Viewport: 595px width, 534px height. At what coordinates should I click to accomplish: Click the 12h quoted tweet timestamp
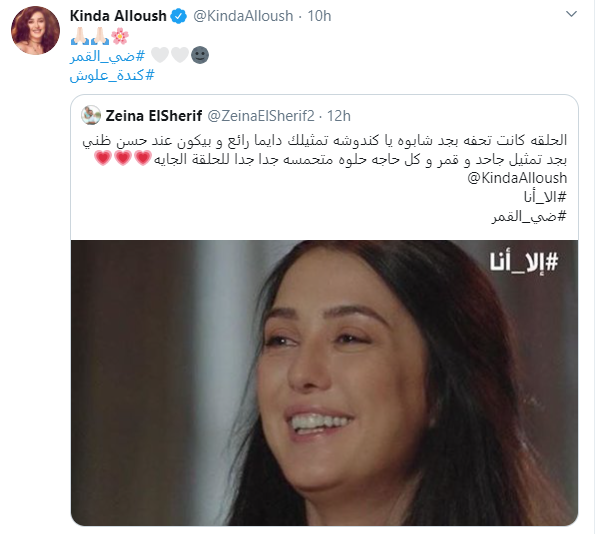pos(339,116)
